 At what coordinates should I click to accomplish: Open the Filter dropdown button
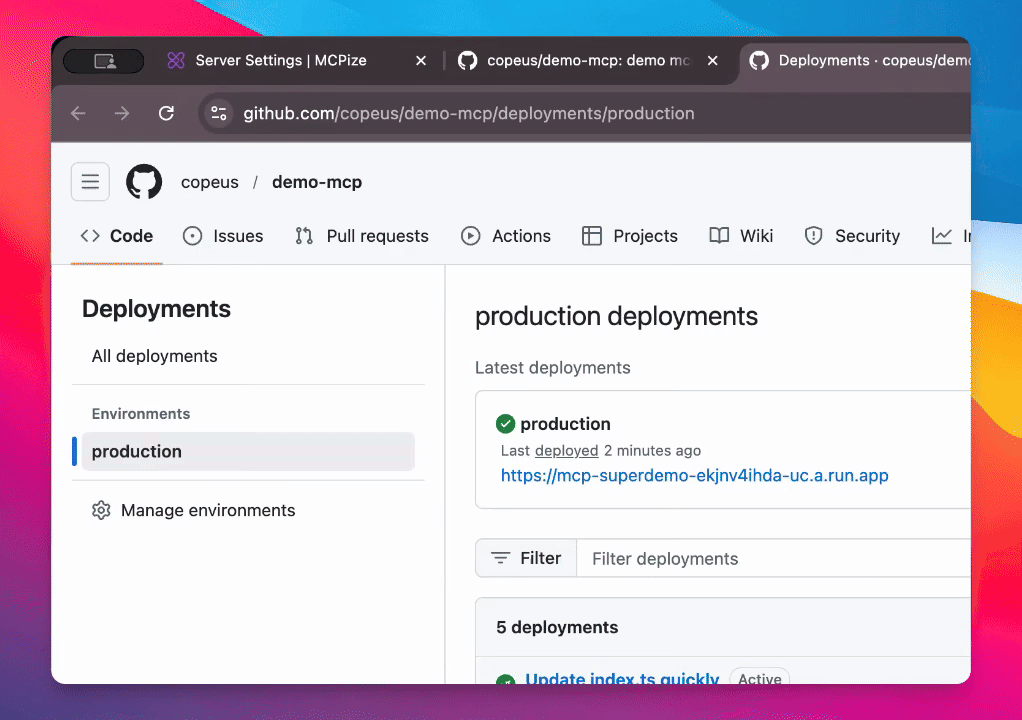[x=526, y=559]
